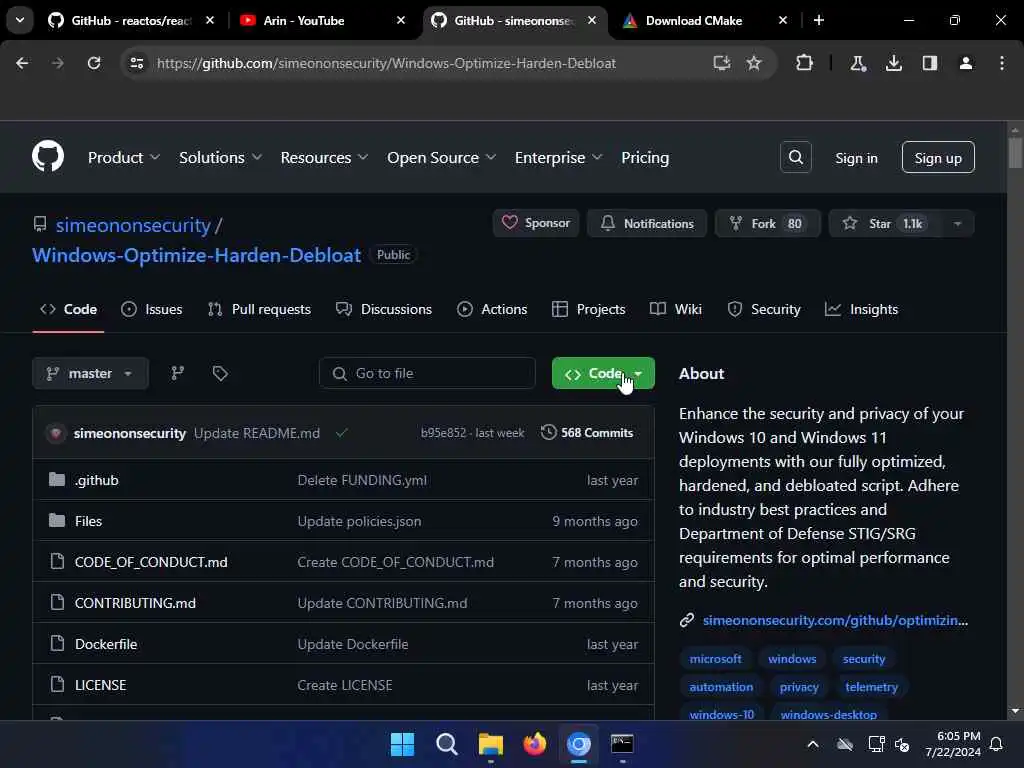Screen dimensions: 1024x768
Task: Open tab search chevron in browser
Action: 20,20
